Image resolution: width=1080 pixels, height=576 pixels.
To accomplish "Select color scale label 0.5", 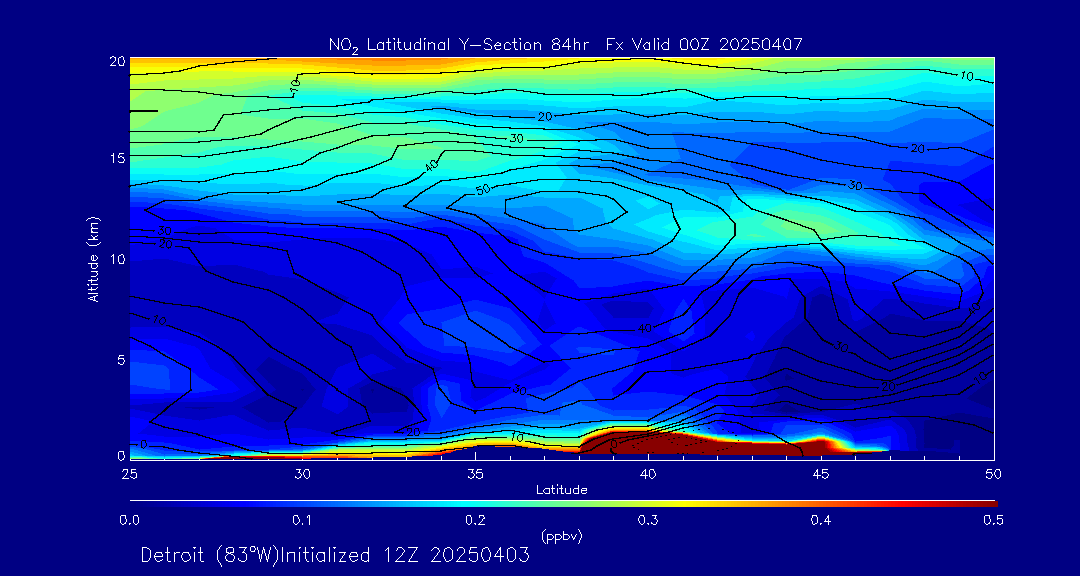I will point(993,521).
